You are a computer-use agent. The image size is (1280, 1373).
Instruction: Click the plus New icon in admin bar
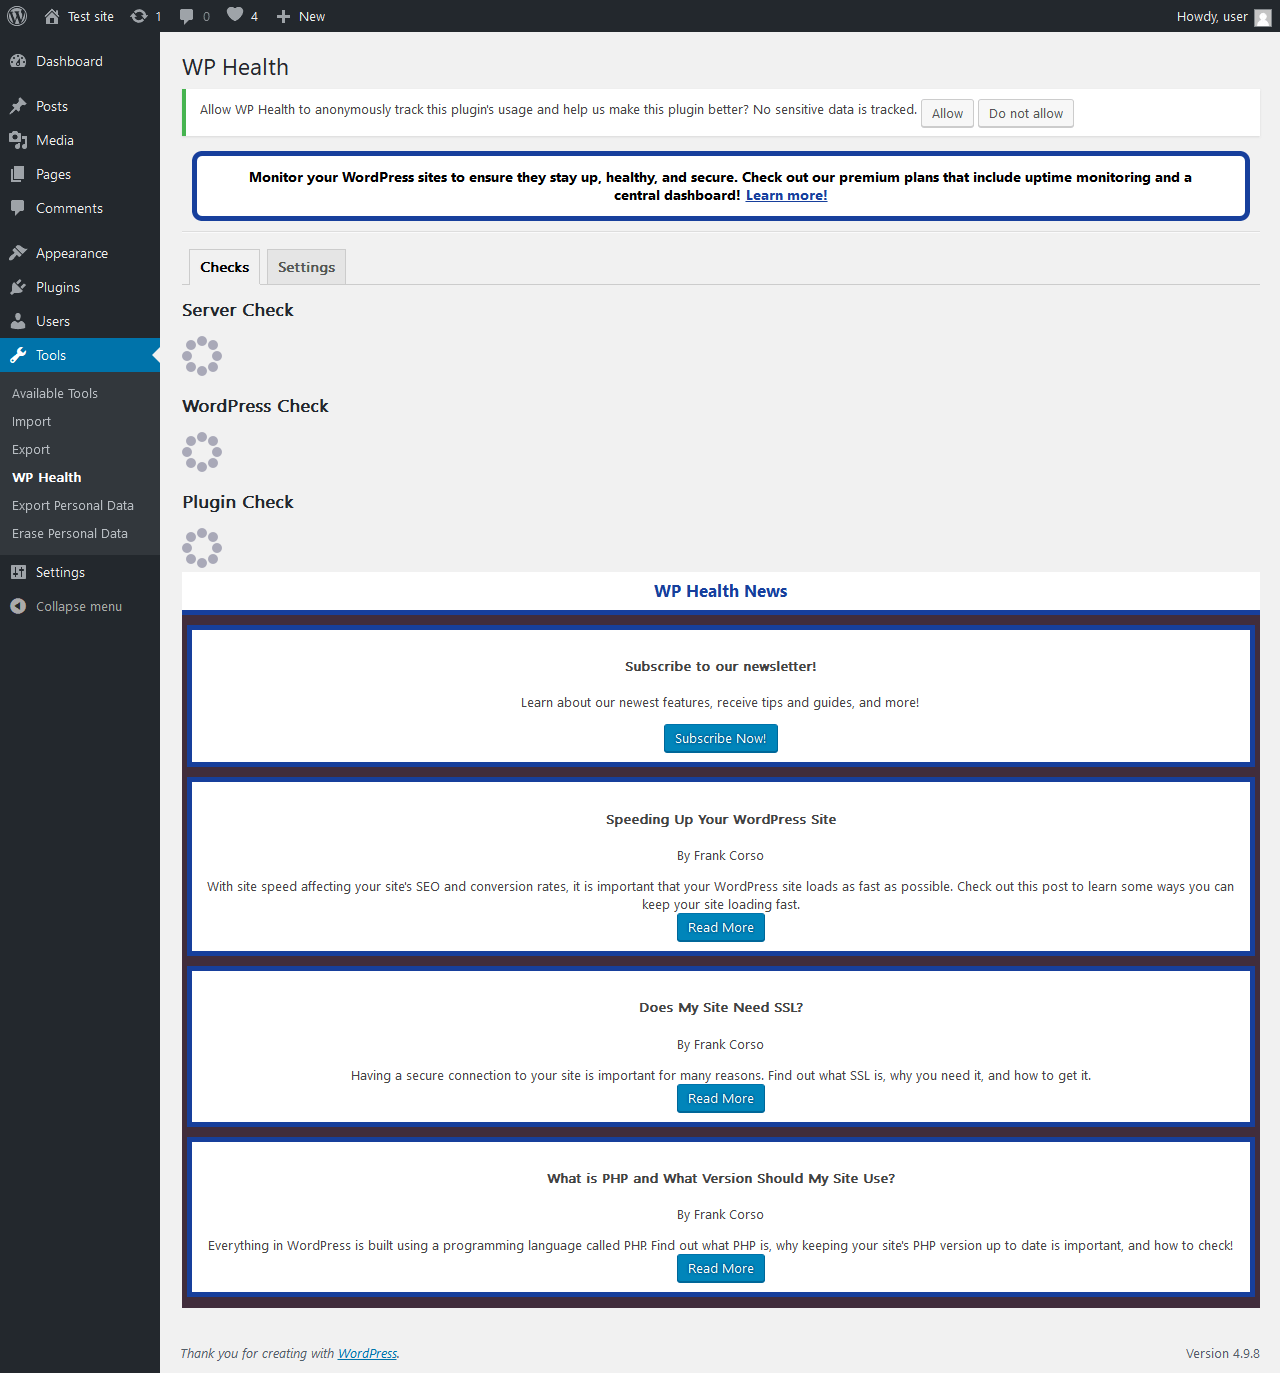coord(283,16)
